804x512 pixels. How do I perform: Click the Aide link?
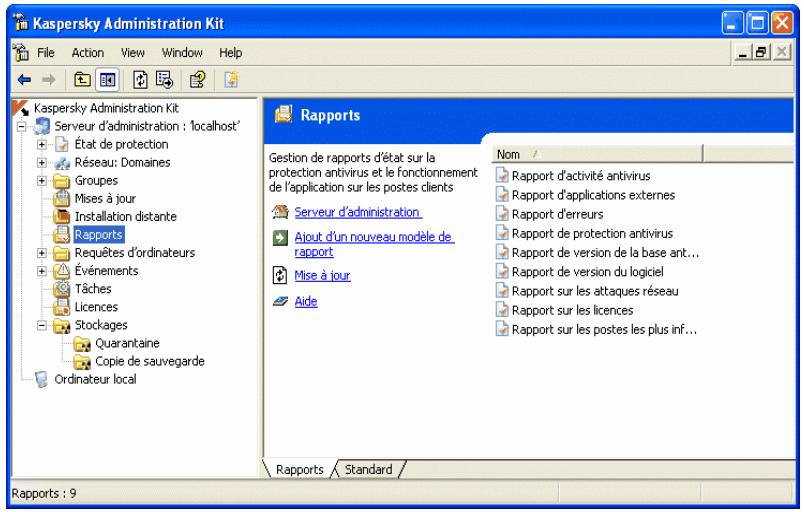[306, 301]
